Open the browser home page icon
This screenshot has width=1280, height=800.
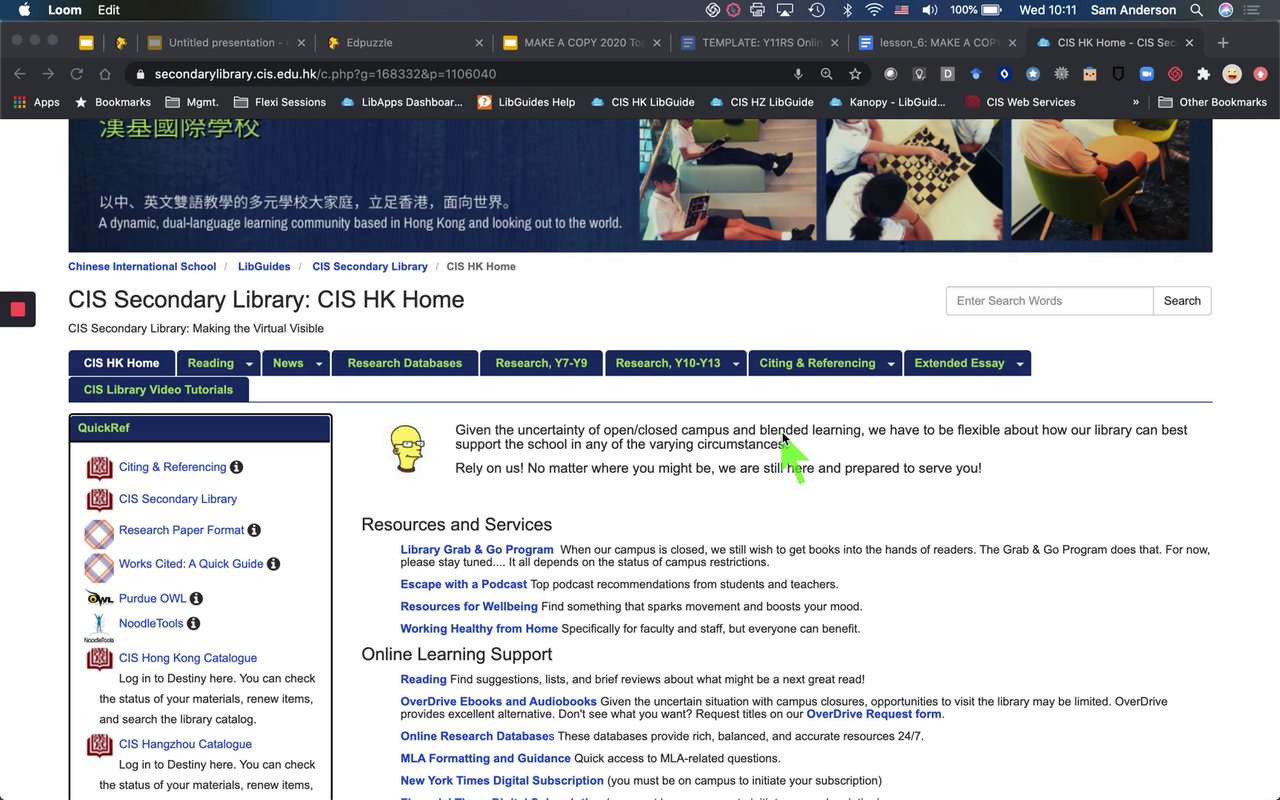(x=105, y=74)
